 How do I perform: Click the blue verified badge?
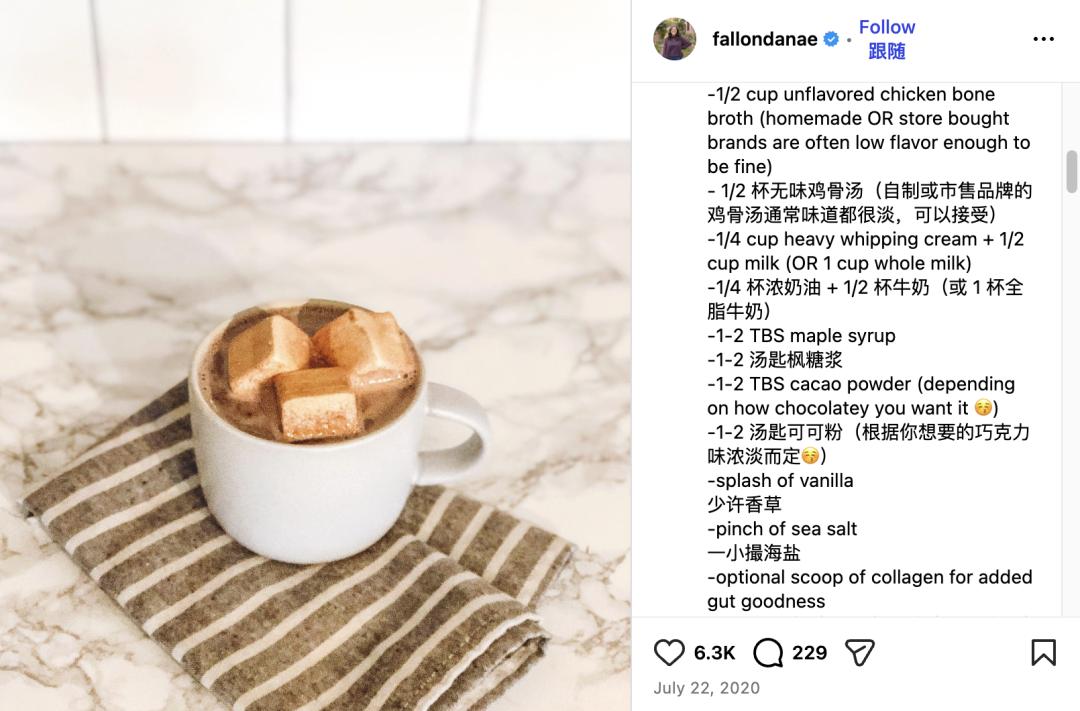click(831, 39)
